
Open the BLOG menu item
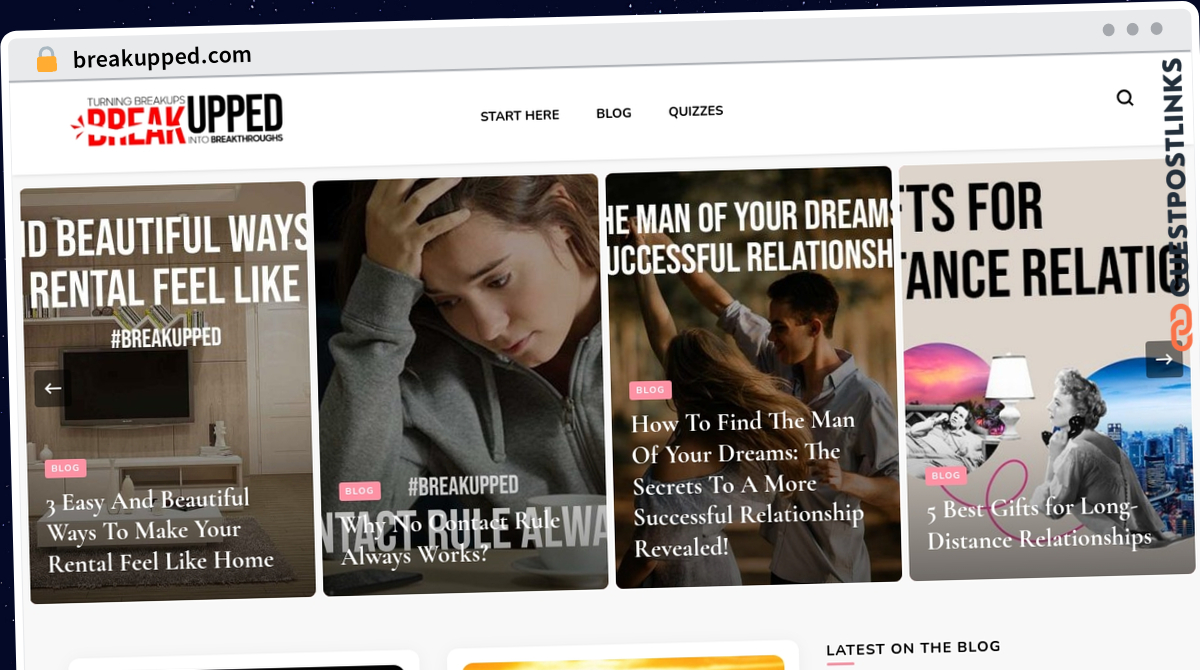pyautogui.click(x=614, y=113)
